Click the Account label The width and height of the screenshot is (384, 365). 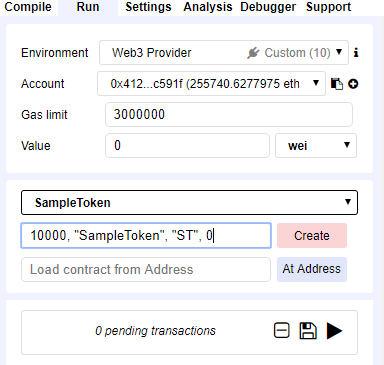[x=43, y=84]
